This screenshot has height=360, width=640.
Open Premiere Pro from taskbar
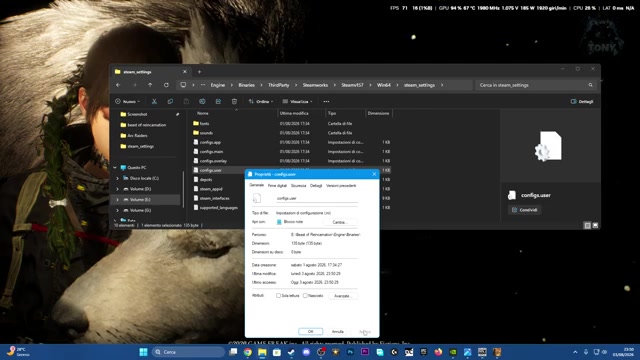pos(365,352)
